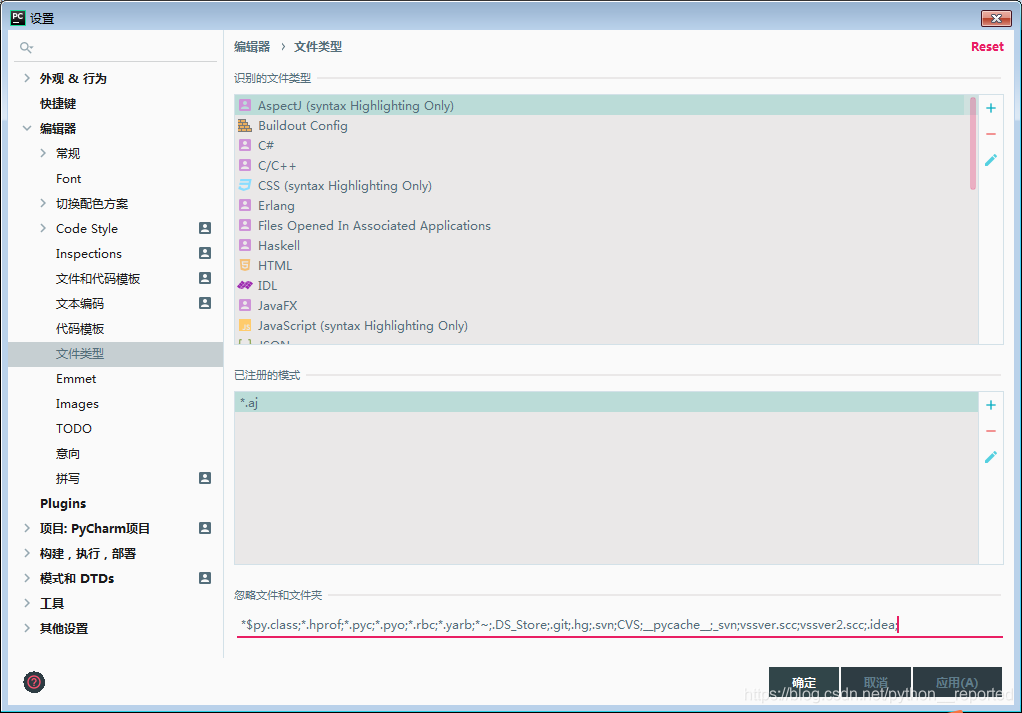Image resolution: width=1022 pixels, height=713 pixels.
Task: Open the TODO settings page
Action: (74, 429)
